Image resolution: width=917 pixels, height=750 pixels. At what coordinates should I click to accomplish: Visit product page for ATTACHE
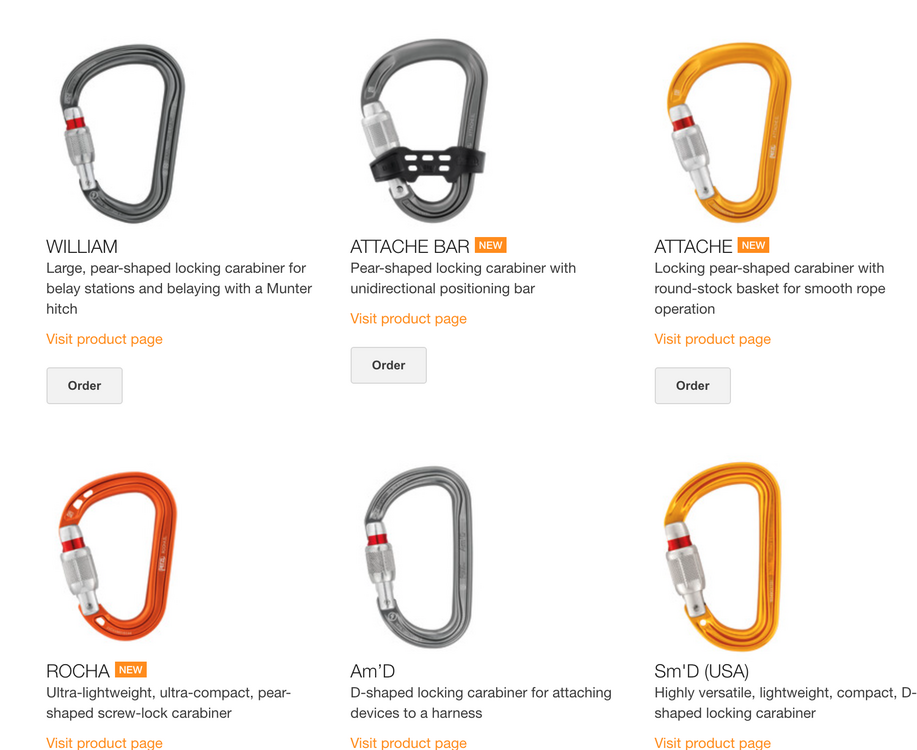pyautogui.click(x=712, y=339)
